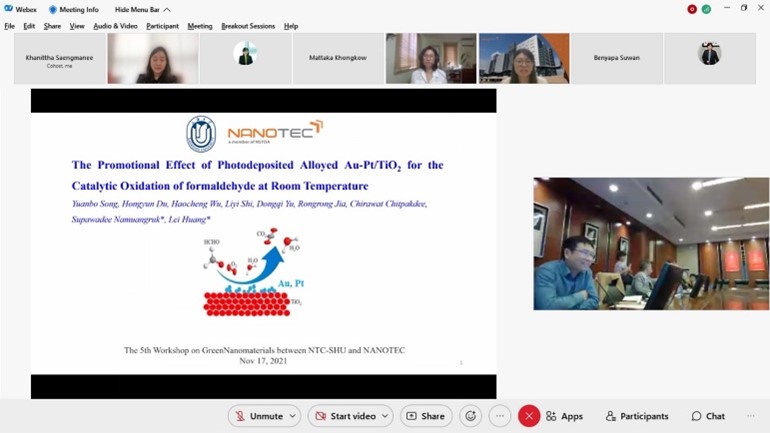The height and width of the screenshot is (433, 770).
Task: Open Meeting Info shield icon
Action: pos(53,9)
